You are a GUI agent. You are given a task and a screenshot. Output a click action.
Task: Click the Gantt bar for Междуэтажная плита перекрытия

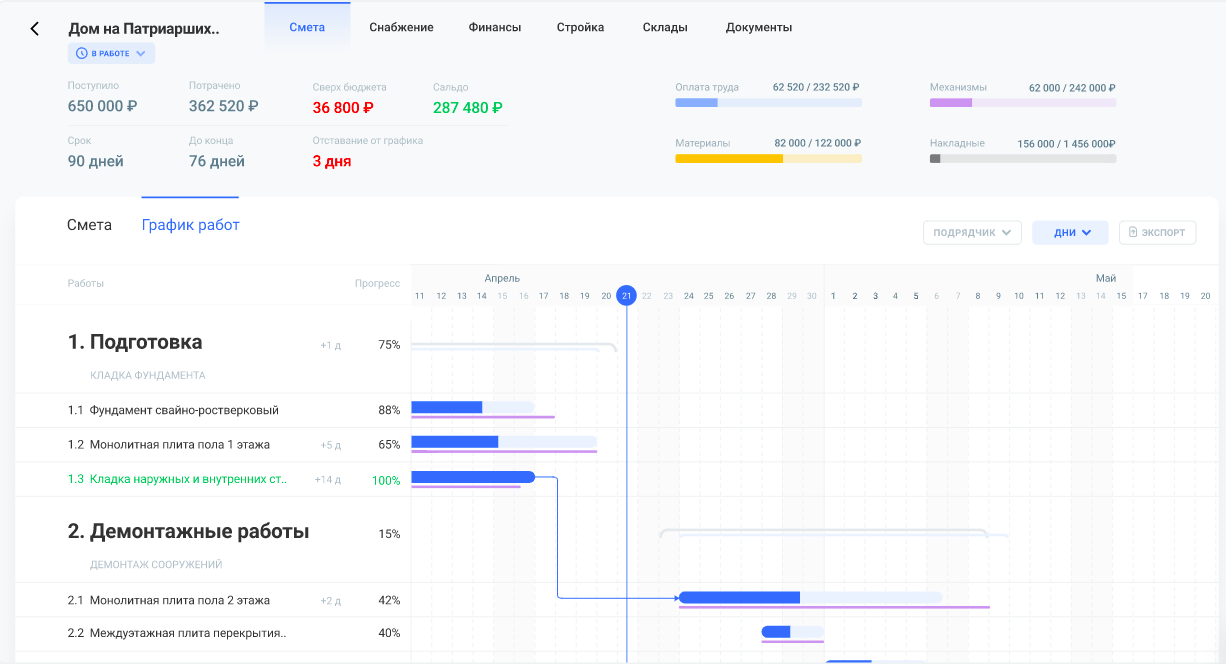791,632
